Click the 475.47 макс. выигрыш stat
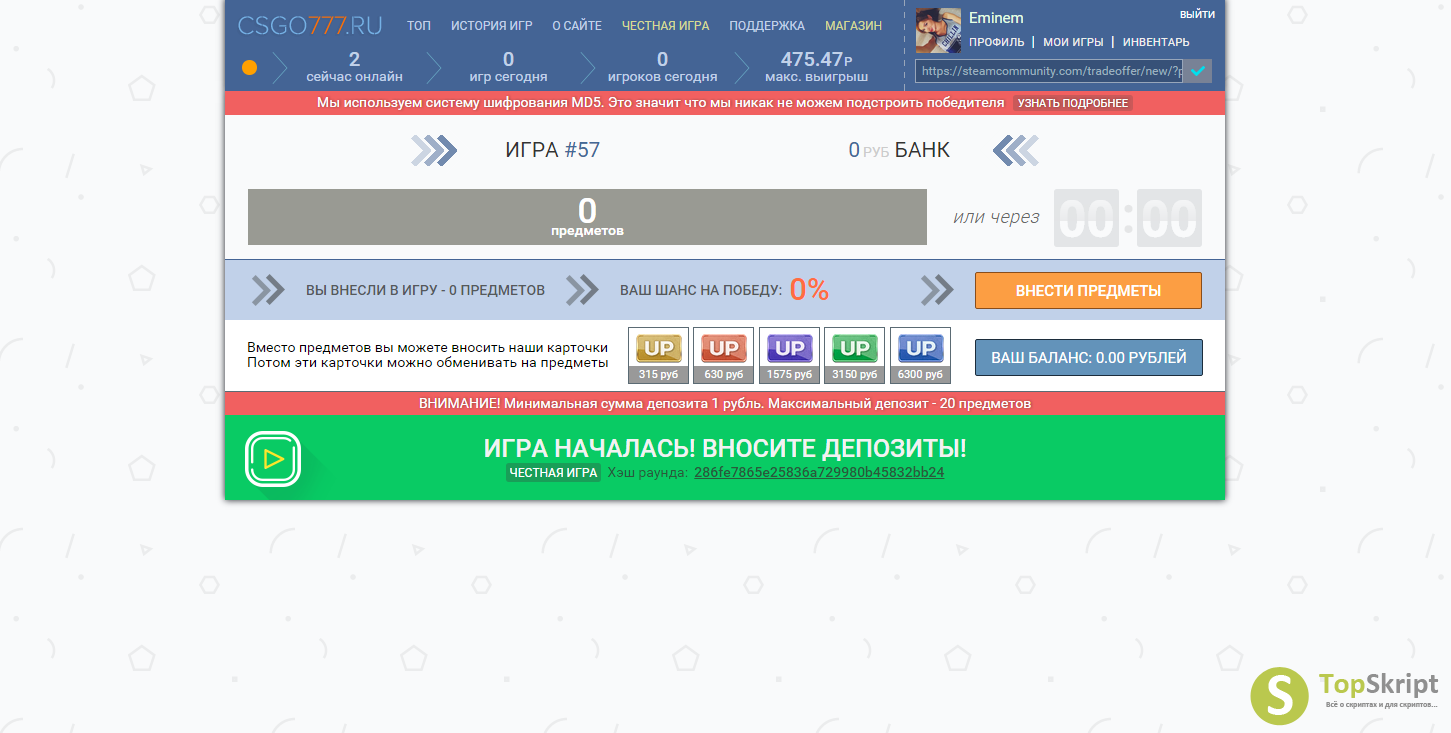The image size is (1451, 733). pos(816,67)
